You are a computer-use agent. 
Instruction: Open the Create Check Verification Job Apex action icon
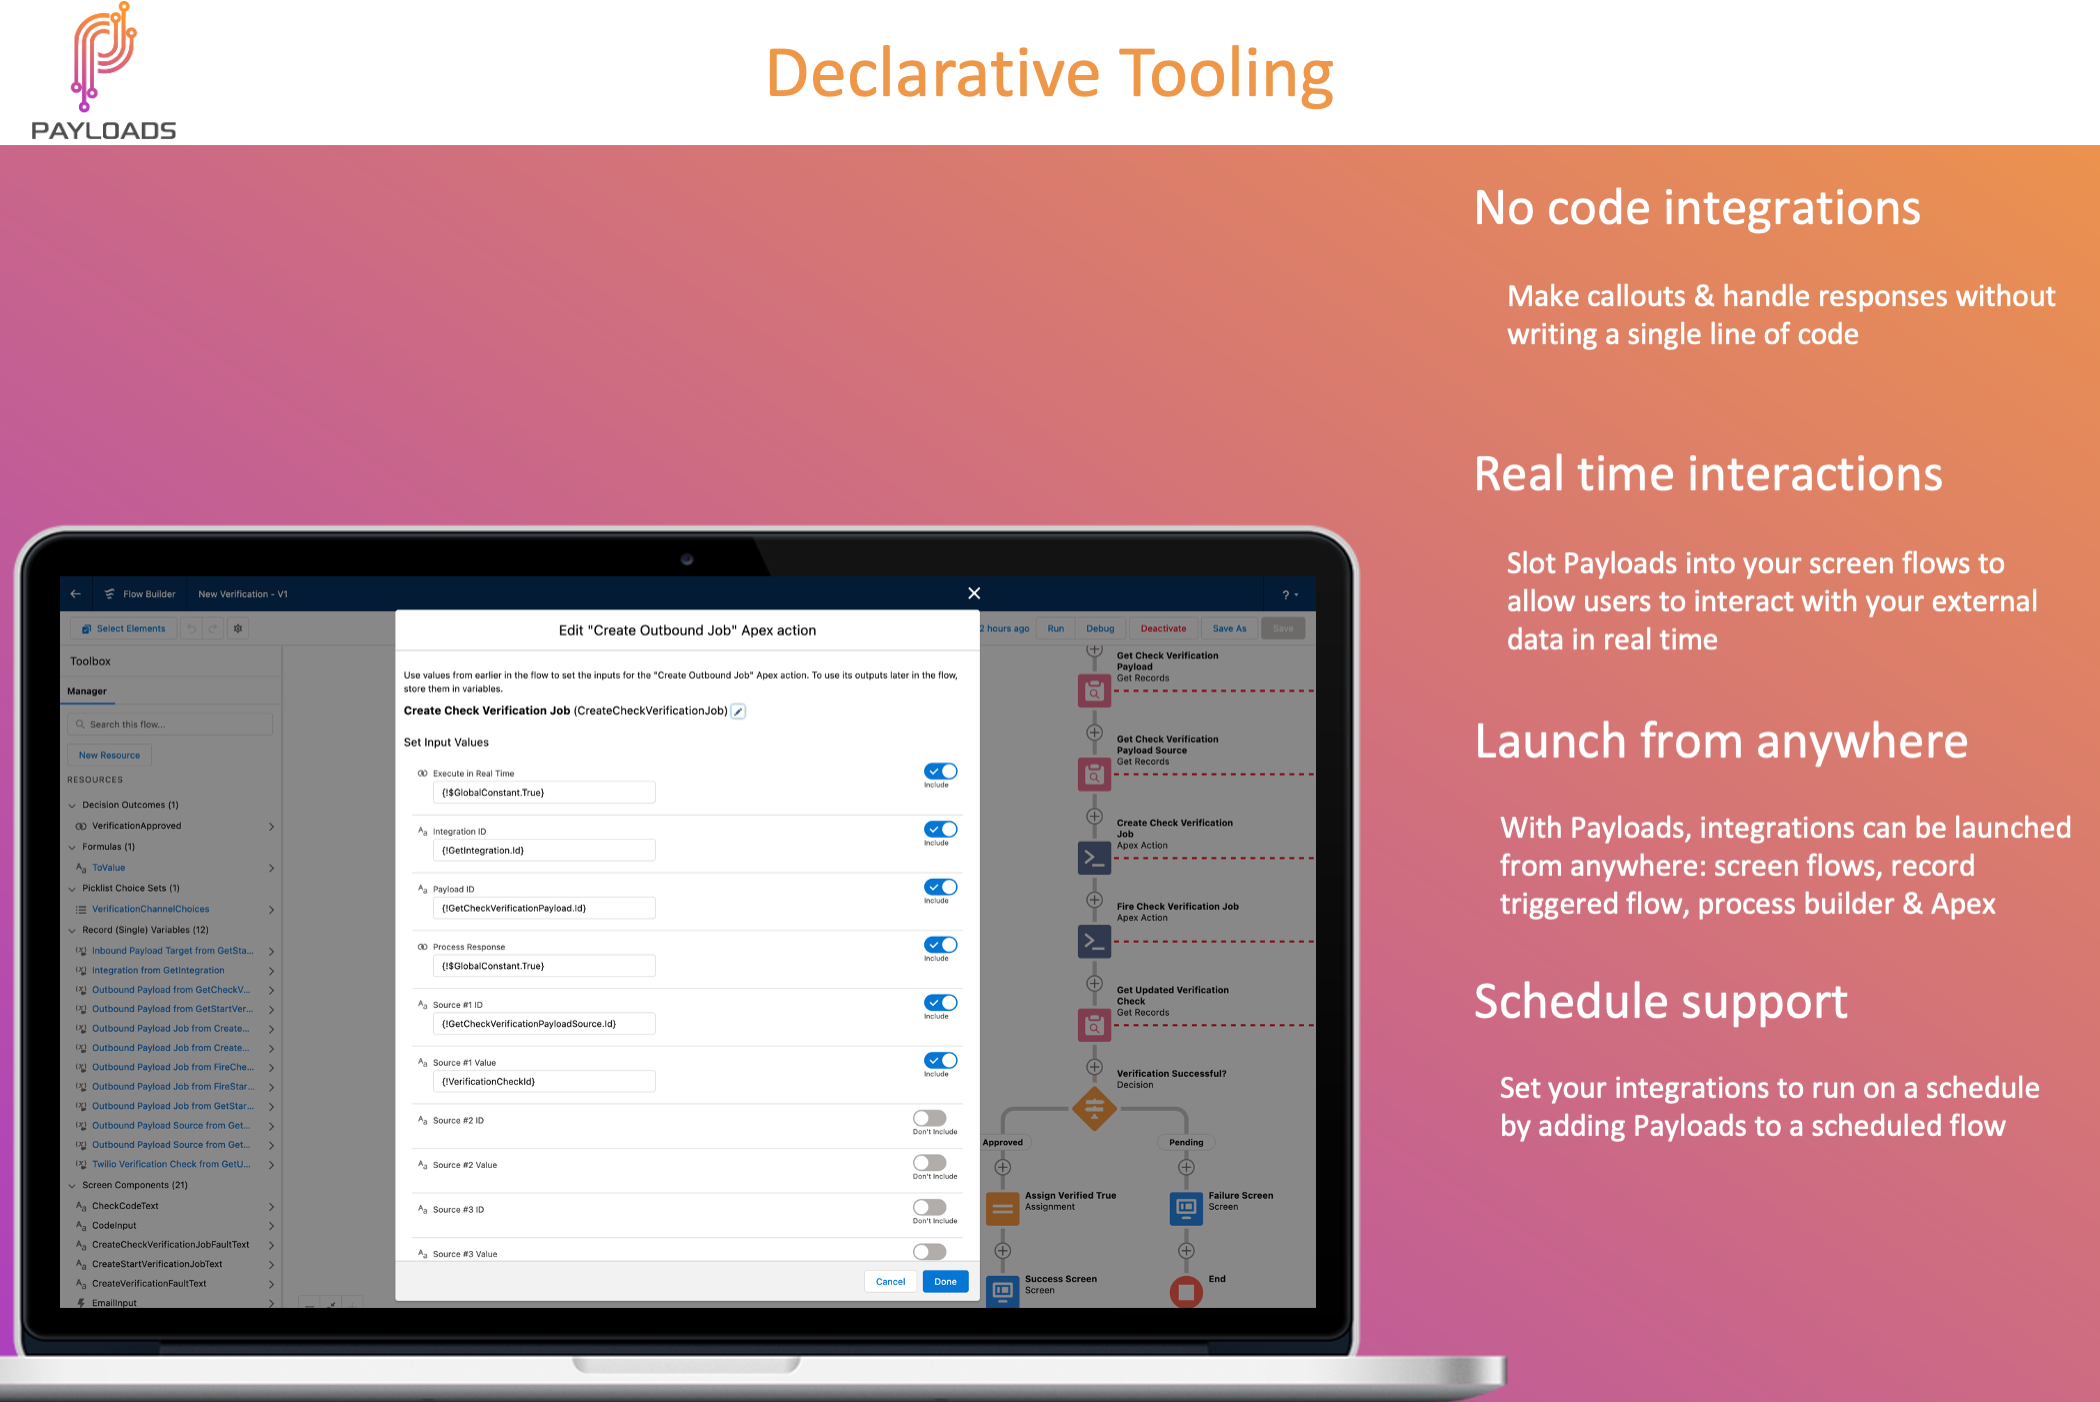pyautogui.click(x=1094, y=857)
